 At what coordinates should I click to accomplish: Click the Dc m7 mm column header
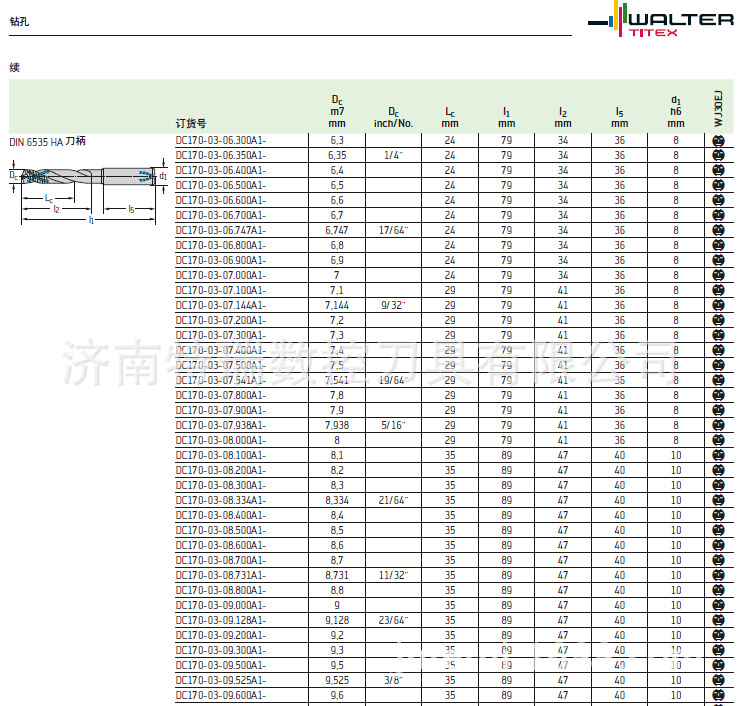click(x=337, y=112)
